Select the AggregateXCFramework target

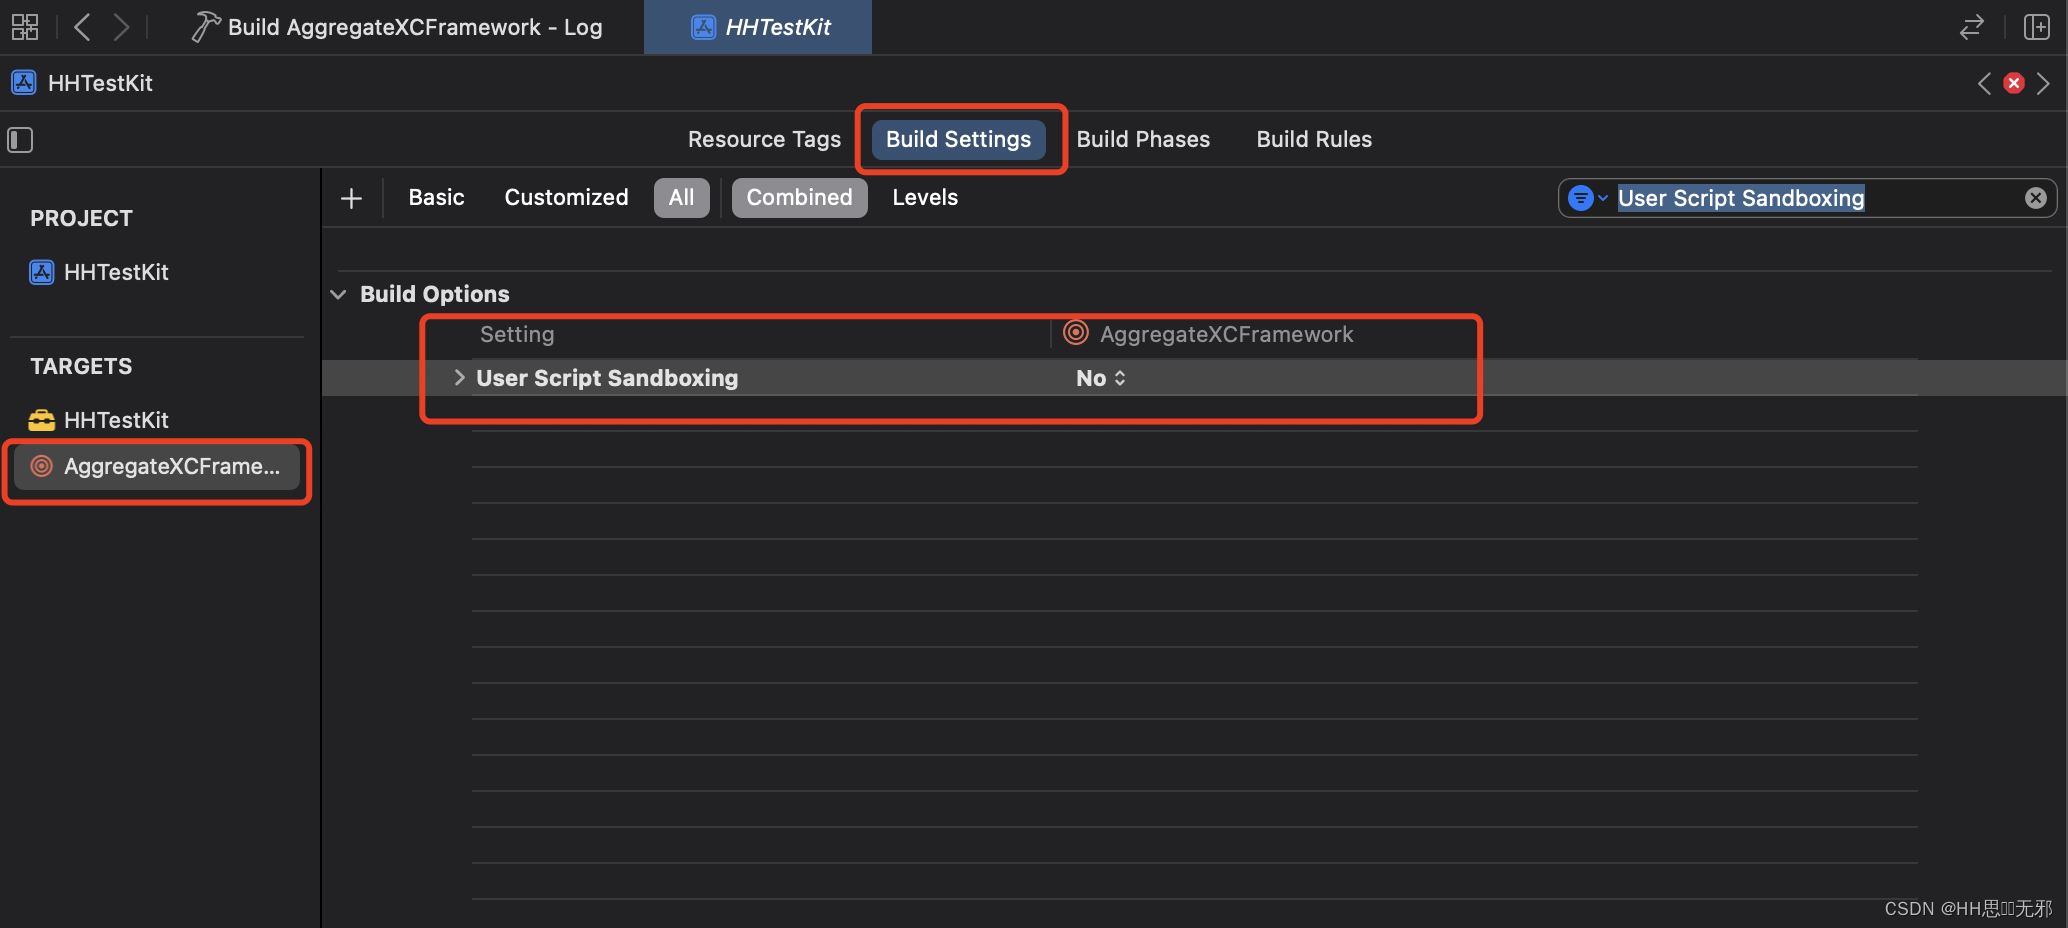click(157, 466)
